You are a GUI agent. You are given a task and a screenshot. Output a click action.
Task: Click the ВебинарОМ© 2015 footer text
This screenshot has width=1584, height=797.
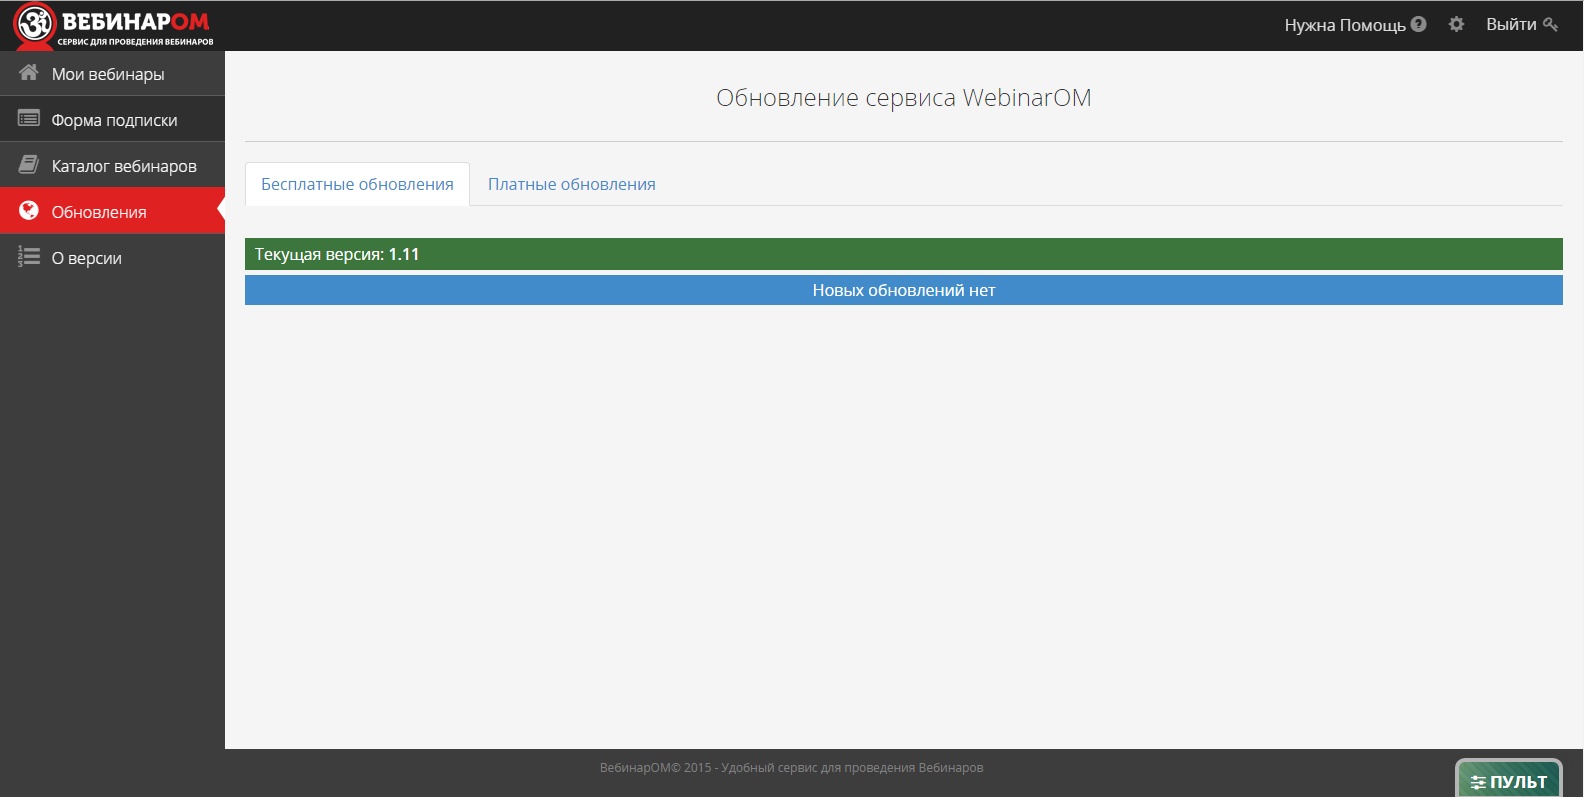pos(791,768)
